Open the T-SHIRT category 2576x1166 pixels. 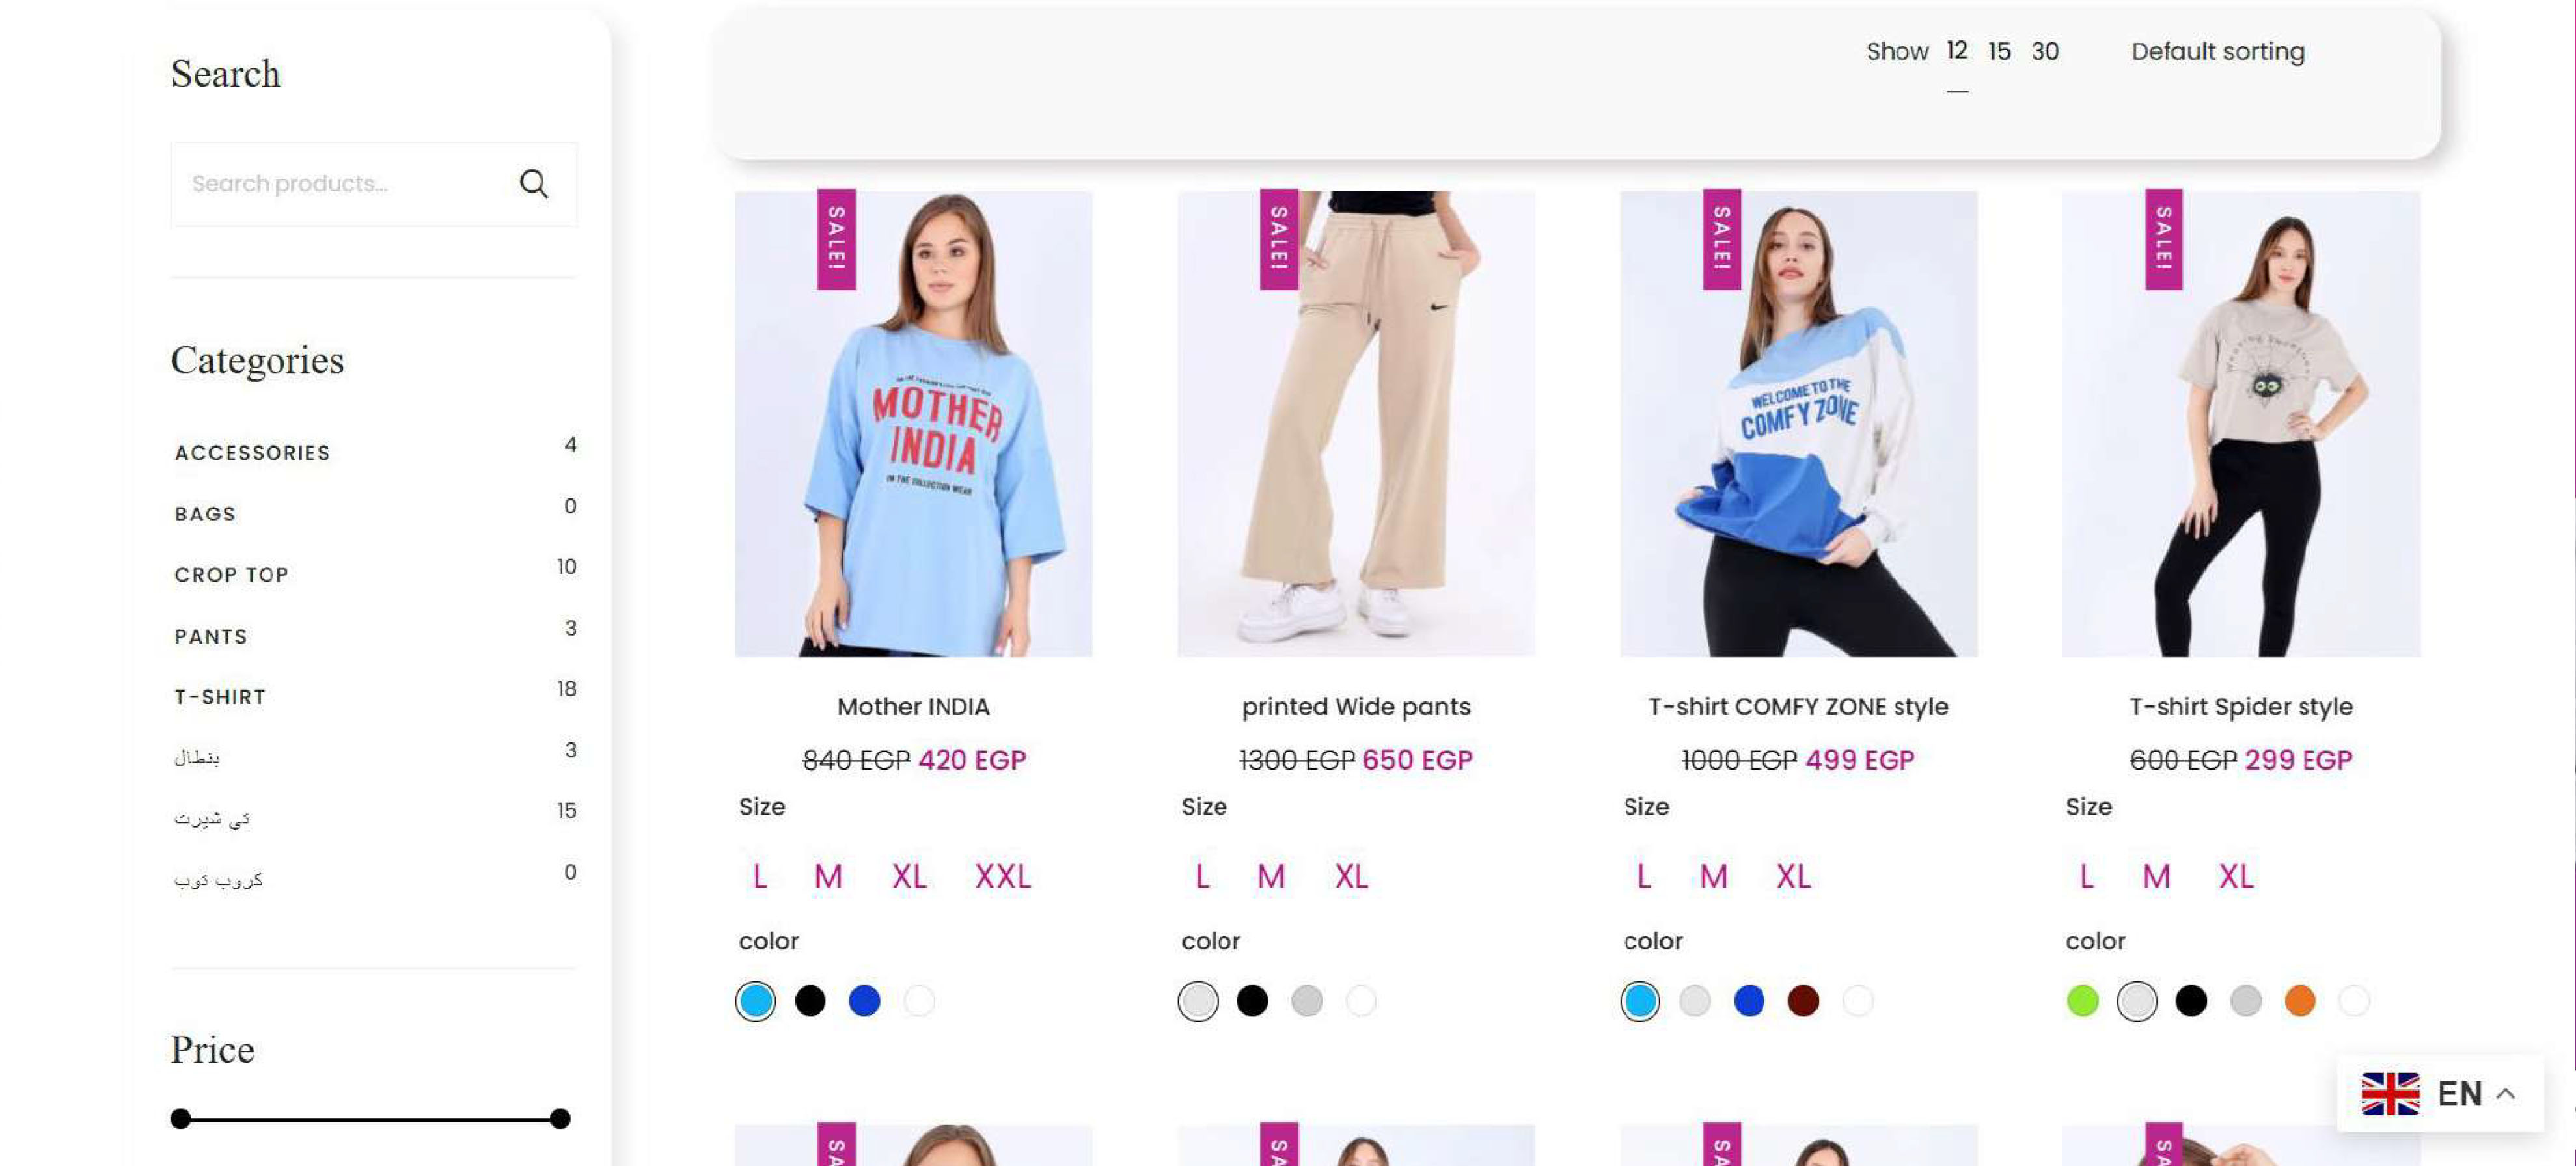[x=220, y=697]
